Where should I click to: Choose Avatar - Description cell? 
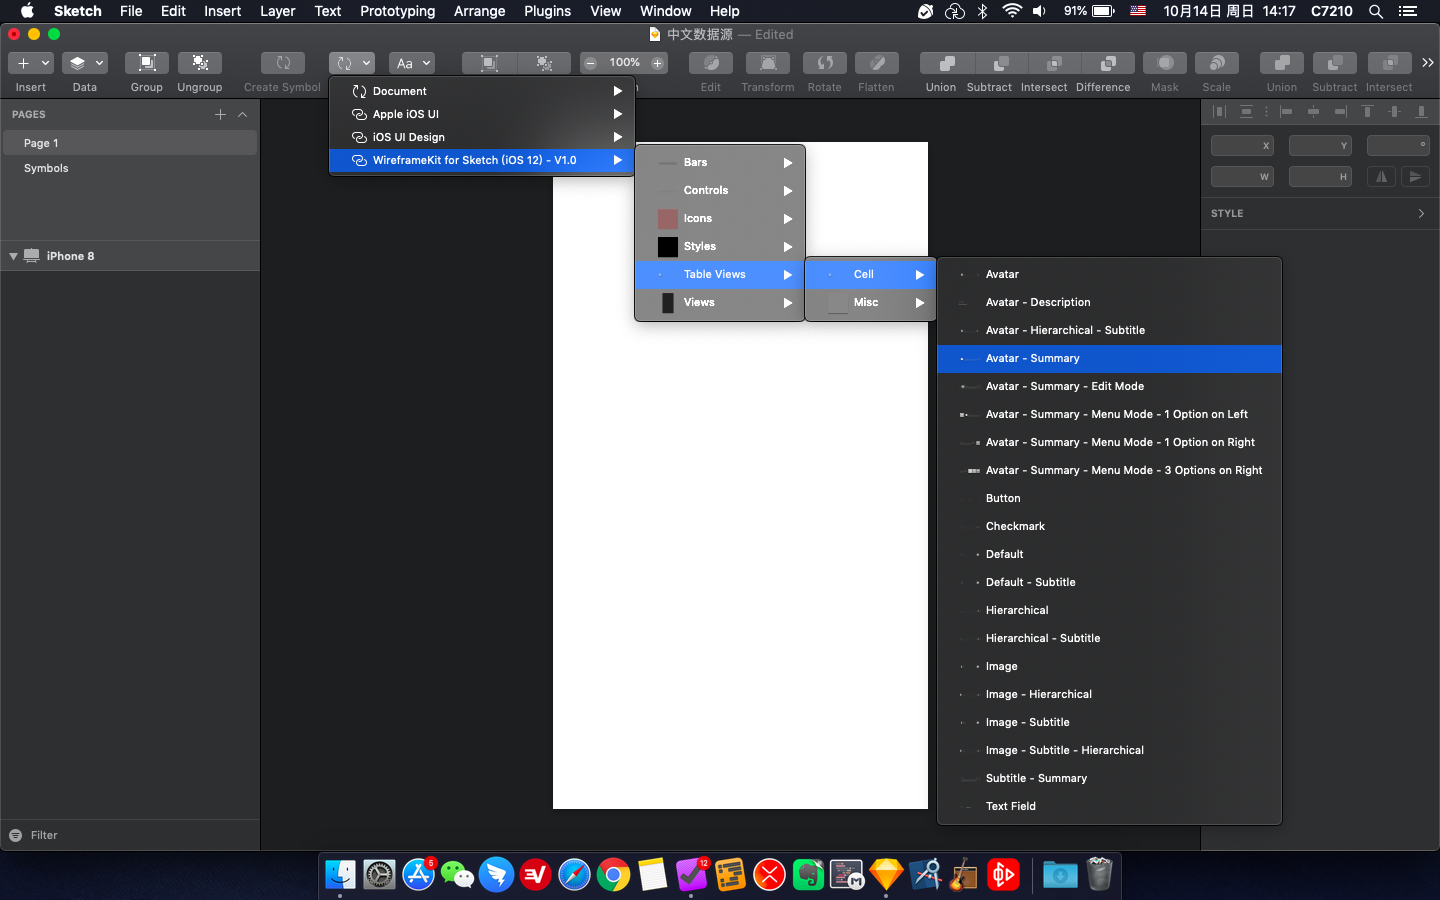point(1109,302)
